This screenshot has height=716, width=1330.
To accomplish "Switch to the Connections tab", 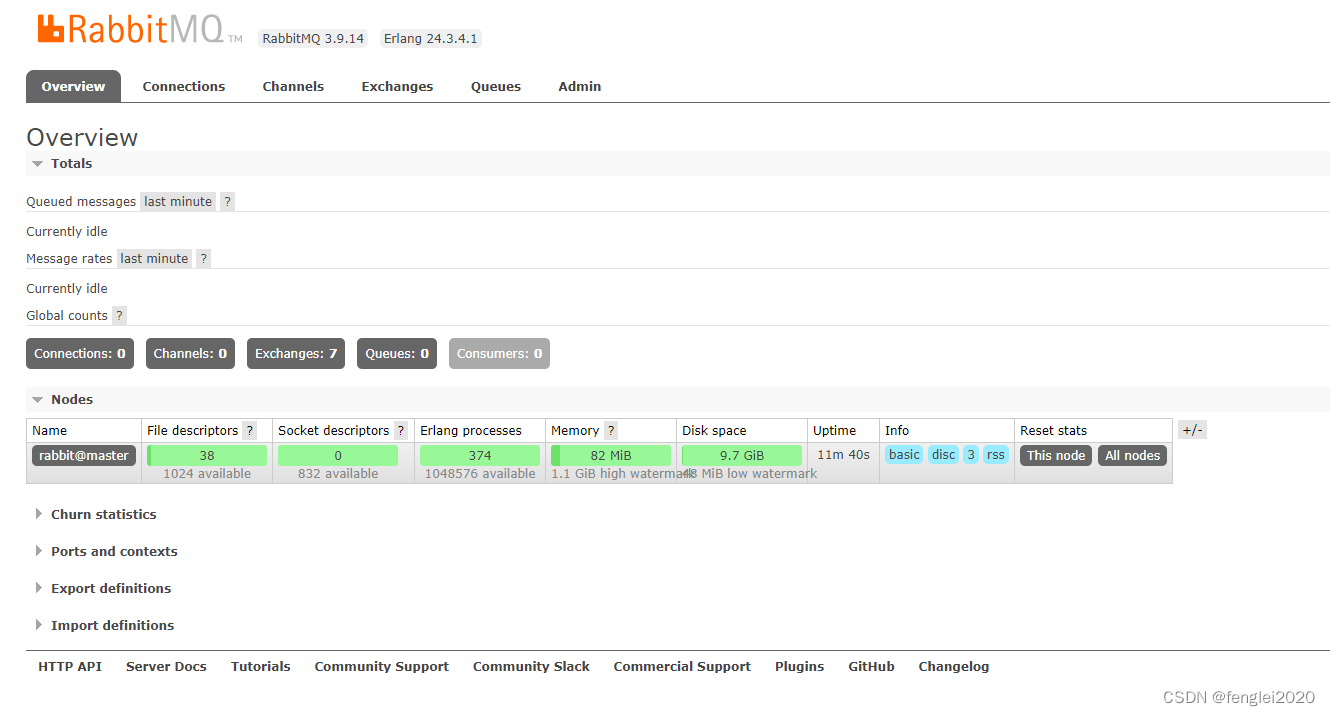I will (184, 86).
